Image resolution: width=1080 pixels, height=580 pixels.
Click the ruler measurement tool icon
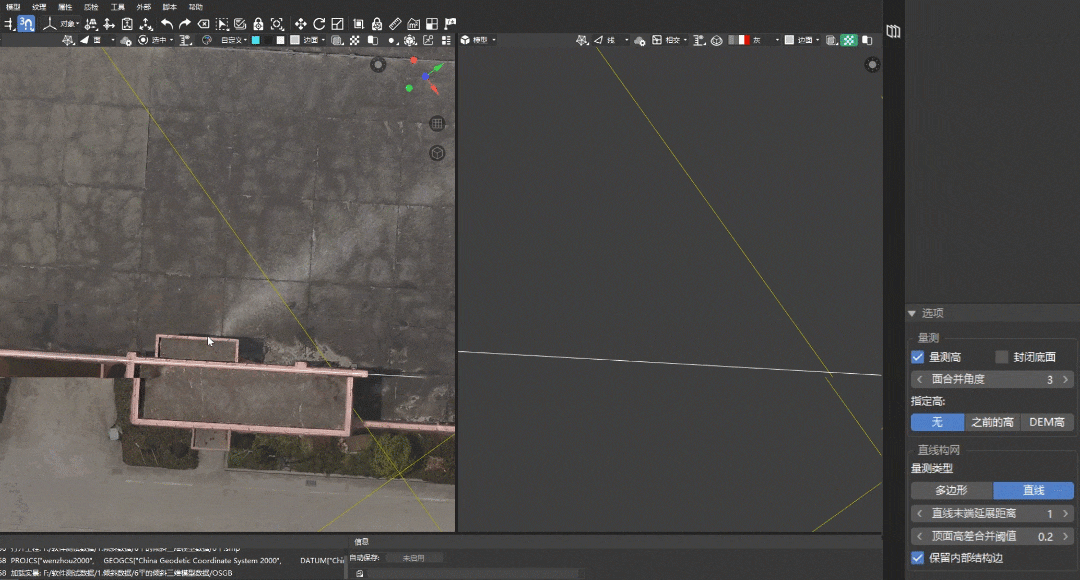pyautogui.click(x=395, y=24)
